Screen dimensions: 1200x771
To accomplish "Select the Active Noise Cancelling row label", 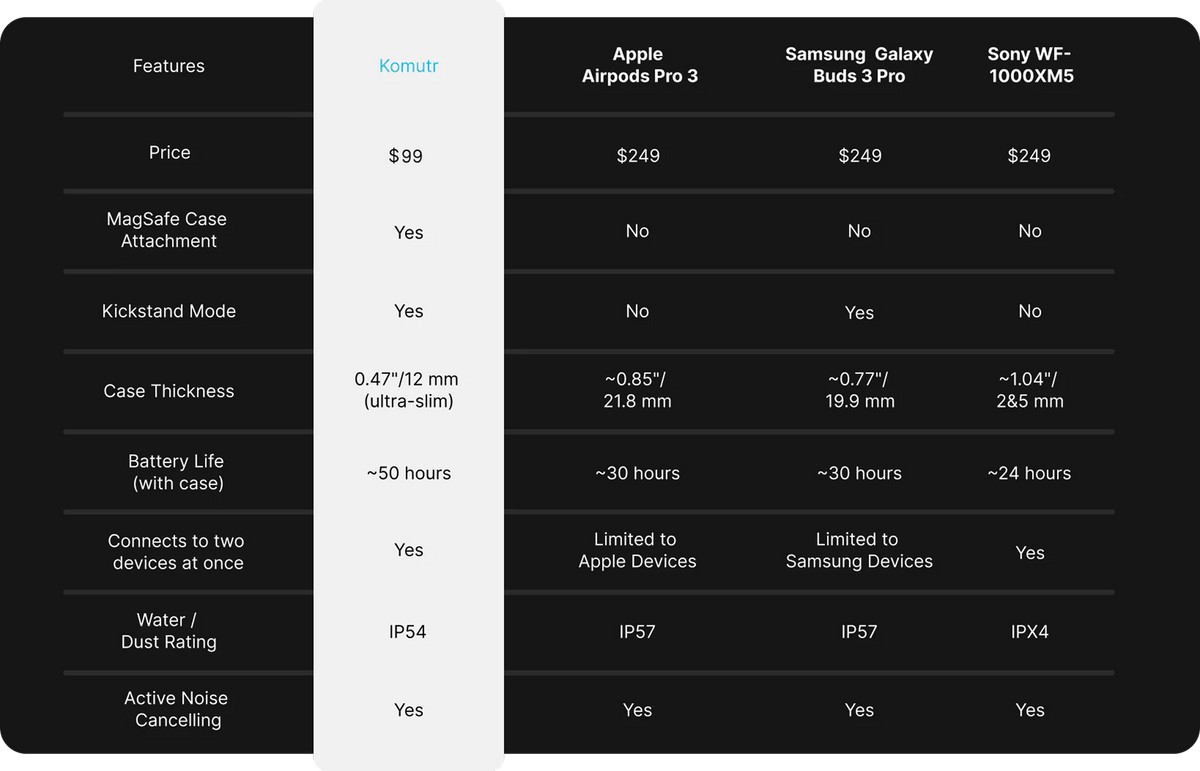I will click(x=176, y=709).
